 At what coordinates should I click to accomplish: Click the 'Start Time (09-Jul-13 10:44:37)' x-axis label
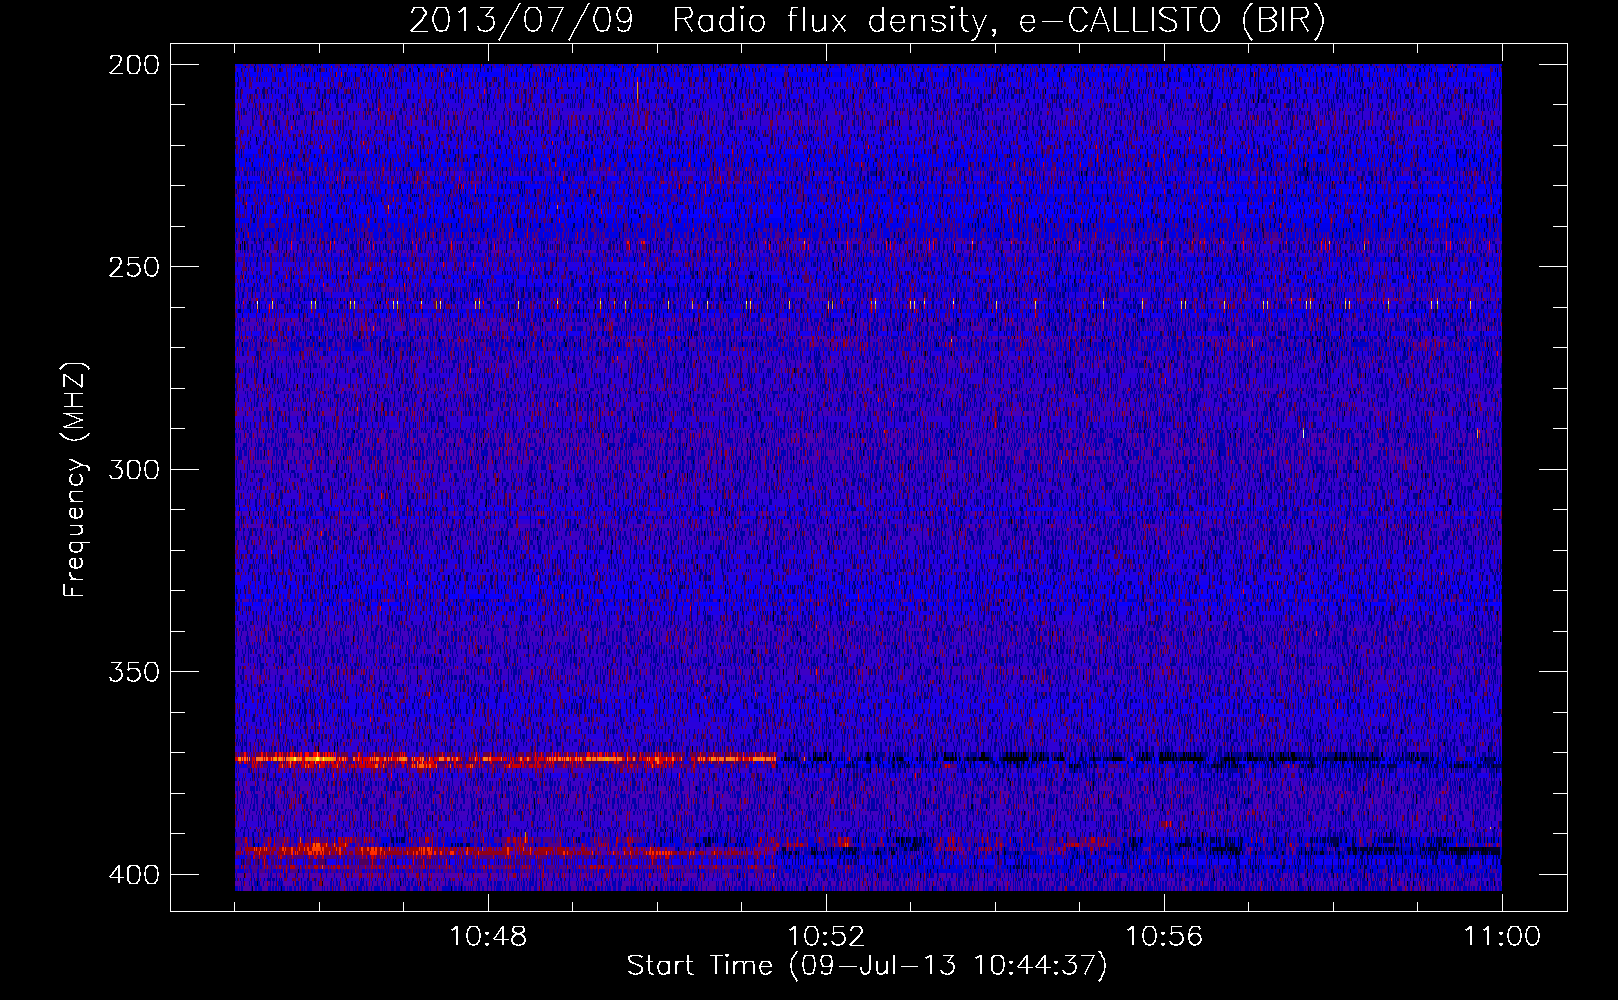(867, 966)
